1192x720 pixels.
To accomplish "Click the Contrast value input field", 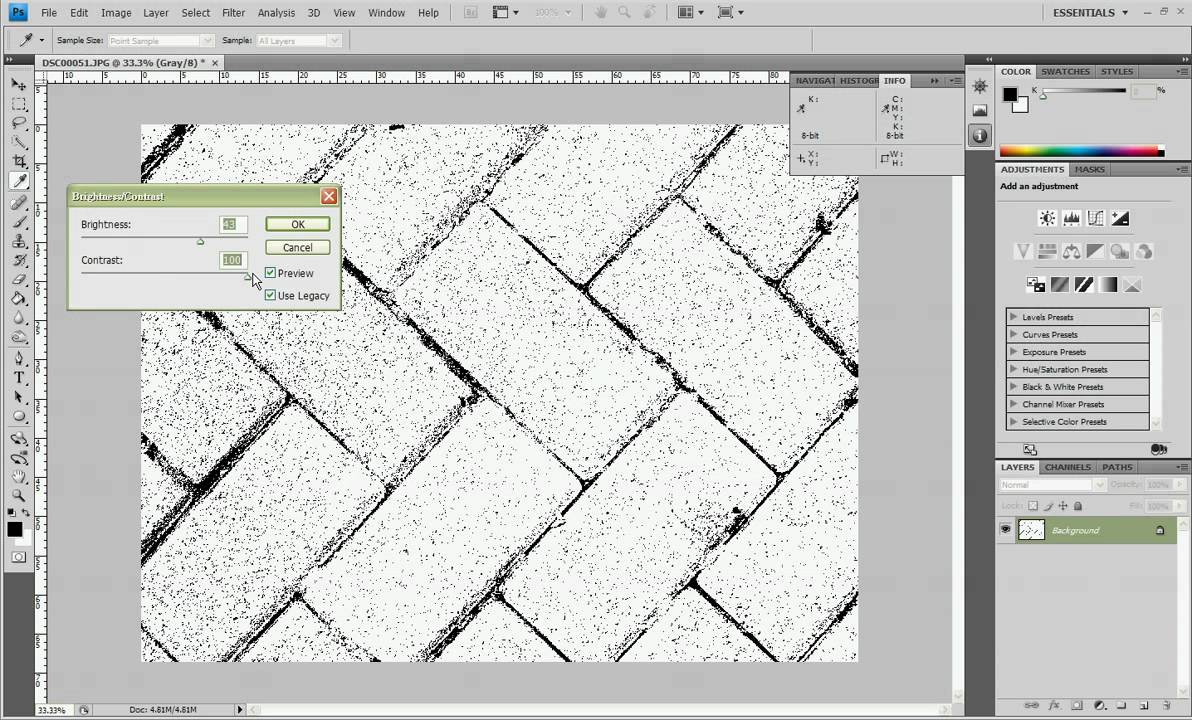I will (x=232, y=260).
